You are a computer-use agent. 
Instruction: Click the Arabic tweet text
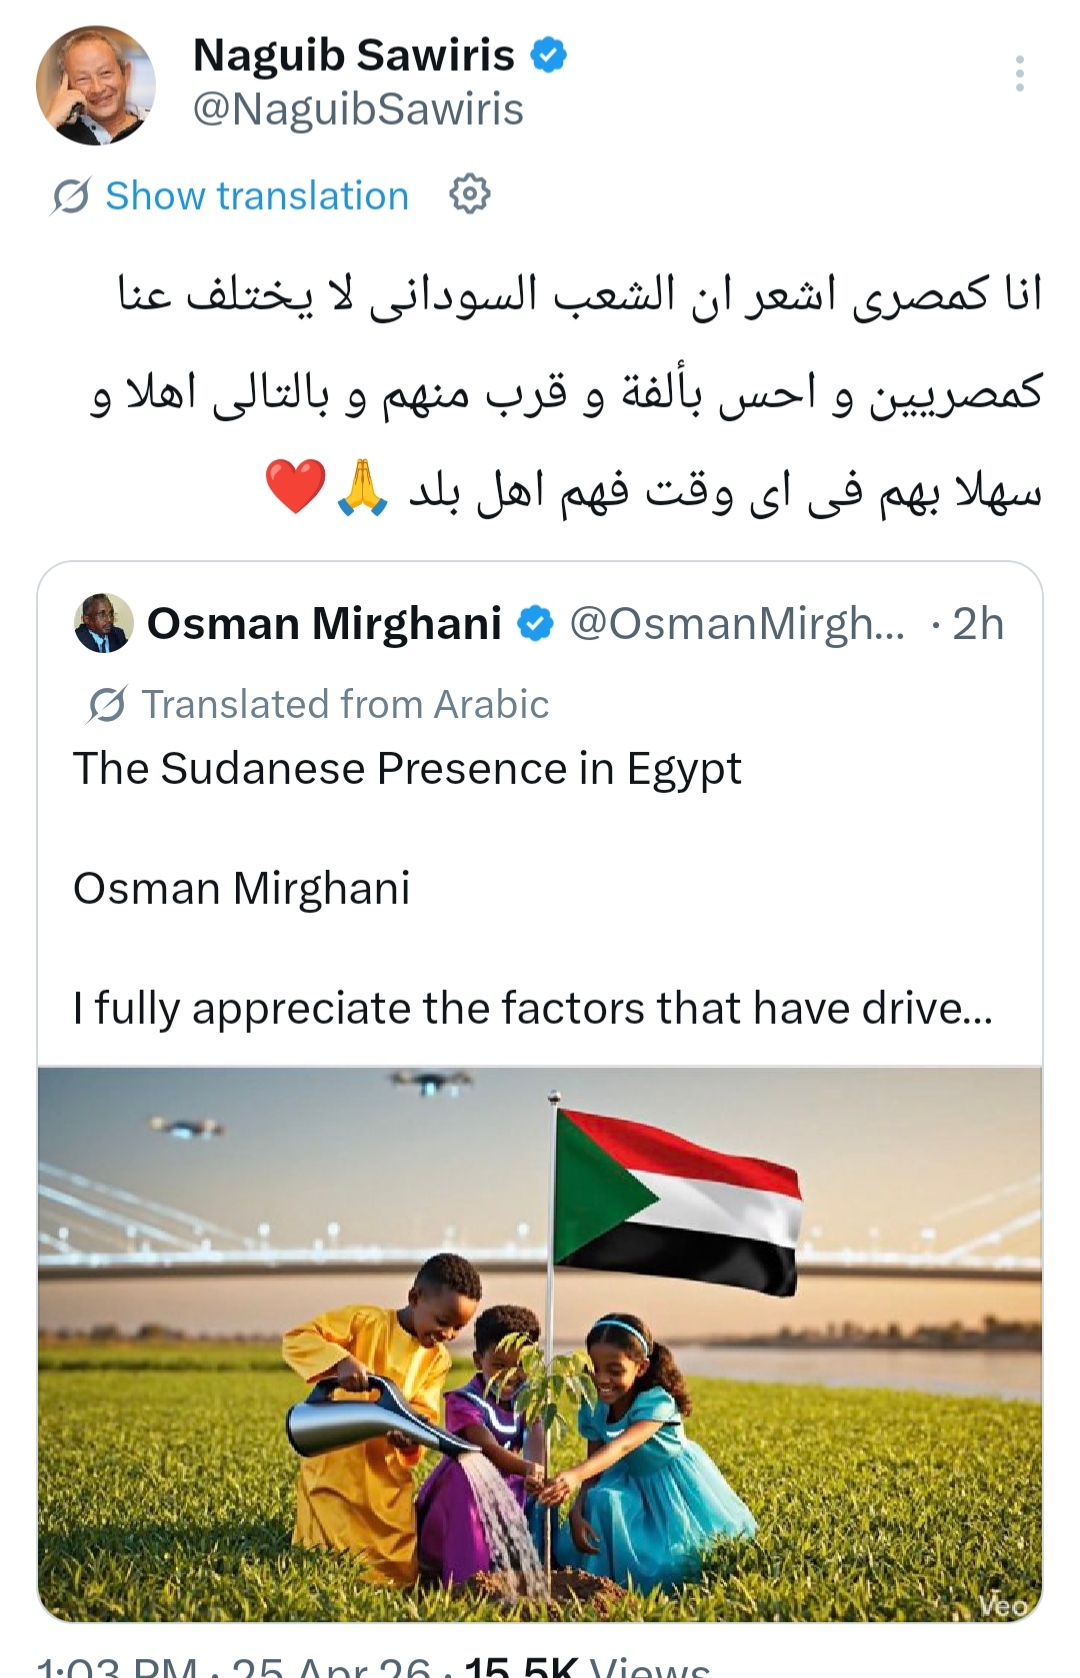(x=580, y=392)
